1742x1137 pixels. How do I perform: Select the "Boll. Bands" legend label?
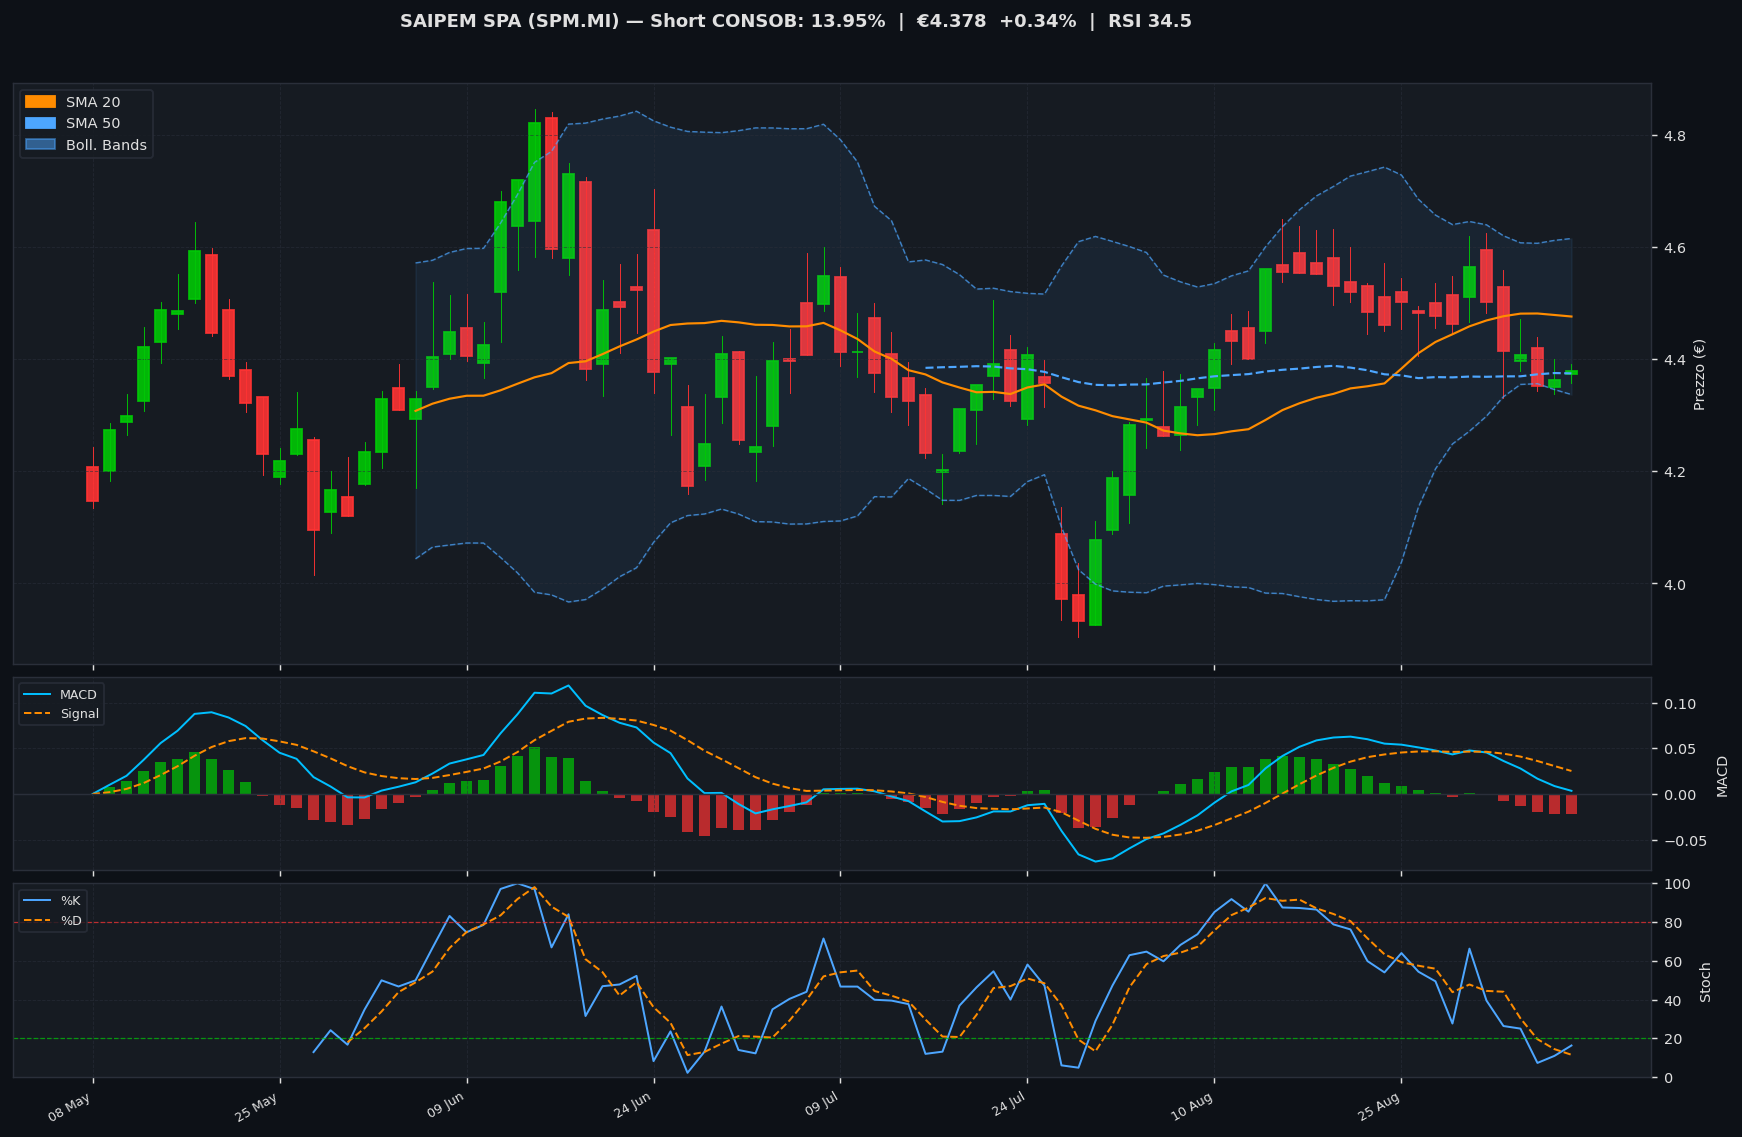[x=106, y=145]
